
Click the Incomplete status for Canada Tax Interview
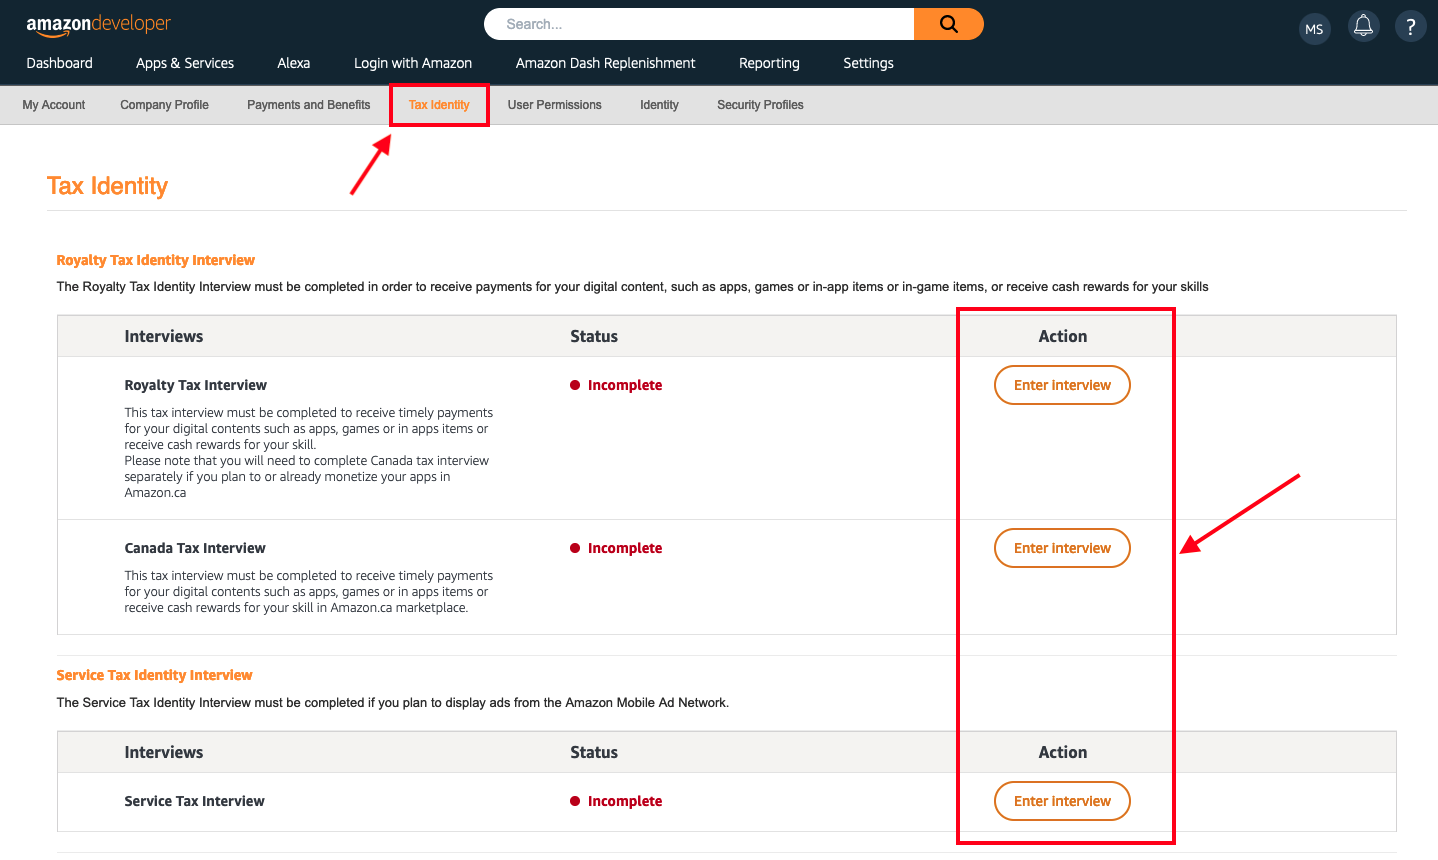point(616,548)
